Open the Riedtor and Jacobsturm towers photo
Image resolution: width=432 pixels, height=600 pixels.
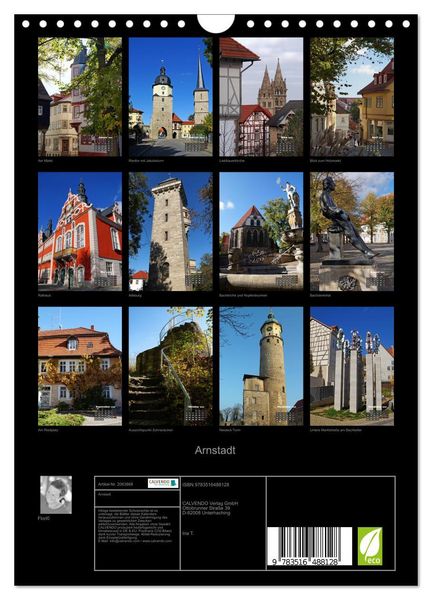[x=171, y=96]
